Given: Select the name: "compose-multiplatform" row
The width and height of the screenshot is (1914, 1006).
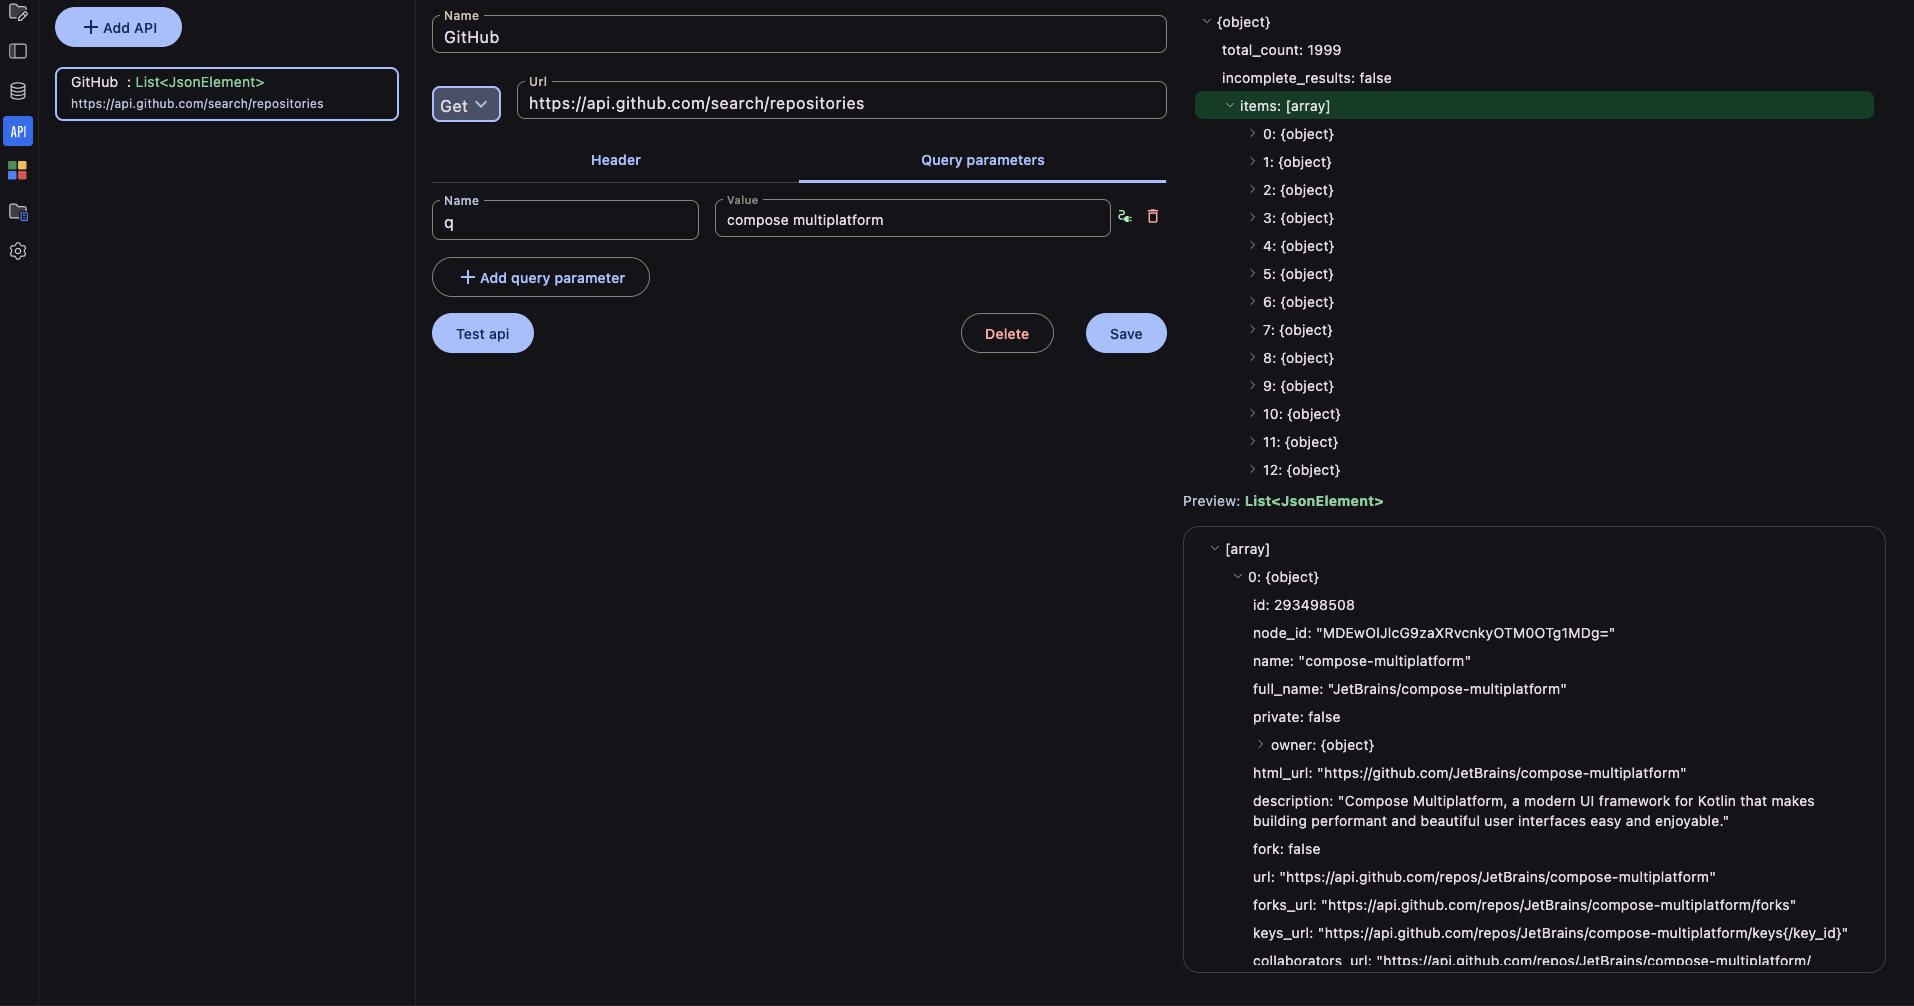Looking at the screenshot, I should pyautogui.click(x=1361, y=661).
